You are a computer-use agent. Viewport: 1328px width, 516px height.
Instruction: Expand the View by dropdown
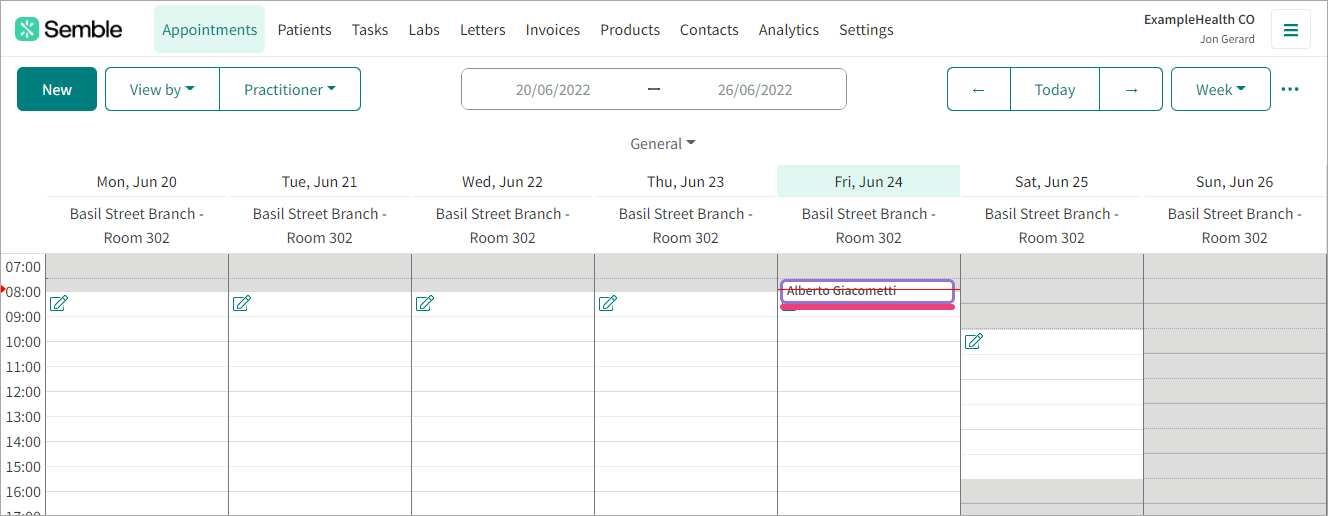(x=162, y=89)
